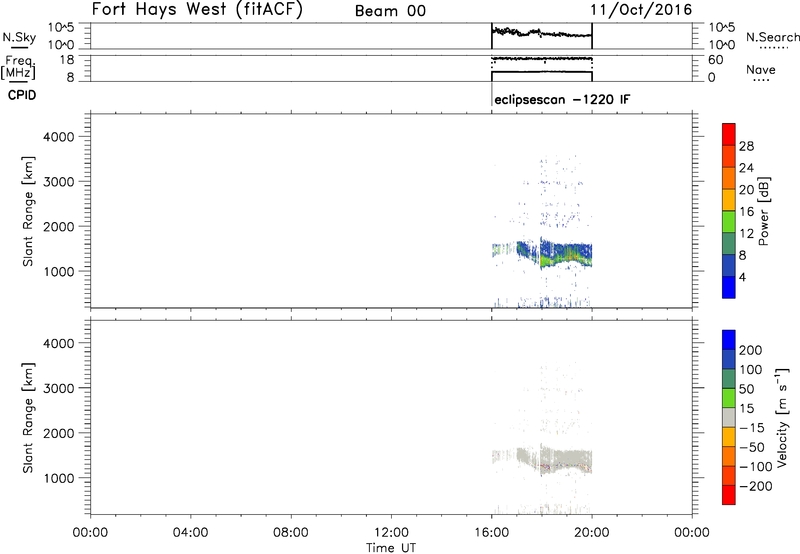Click the Velocity [m s⁻¹] axis title
The height and width of the screenshot is (554, 800).
coord(782,417)
